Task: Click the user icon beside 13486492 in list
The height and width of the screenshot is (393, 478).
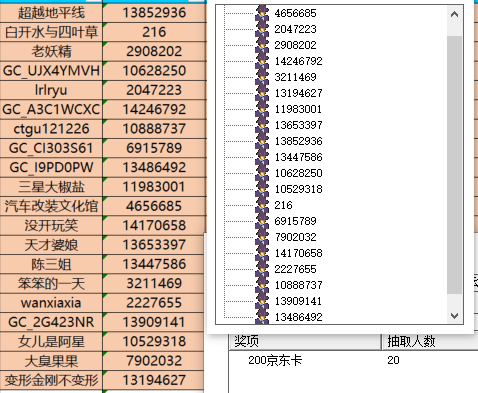Action: (x=262, y=316)
